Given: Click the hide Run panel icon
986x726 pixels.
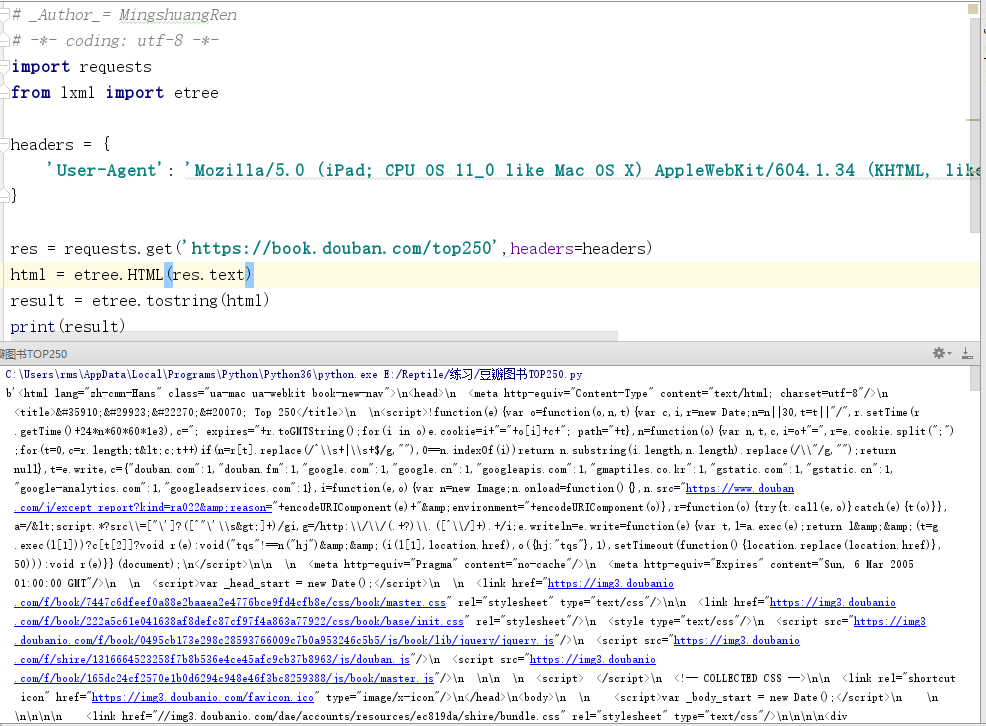Looking at the screenshot, I should [x=967, y=353].
